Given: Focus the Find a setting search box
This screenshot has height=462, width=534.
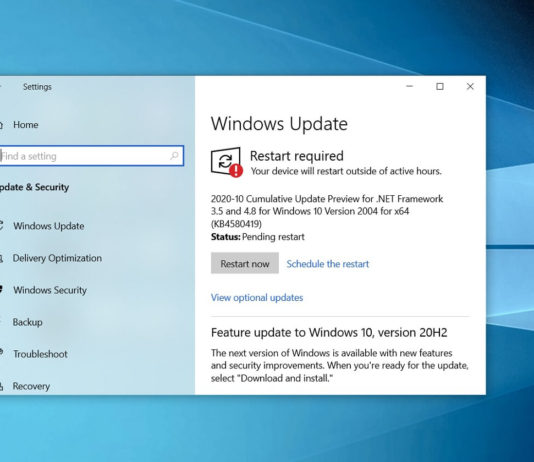Looking at the screenshot, I should pyautogui.click(x=91, y=156).
